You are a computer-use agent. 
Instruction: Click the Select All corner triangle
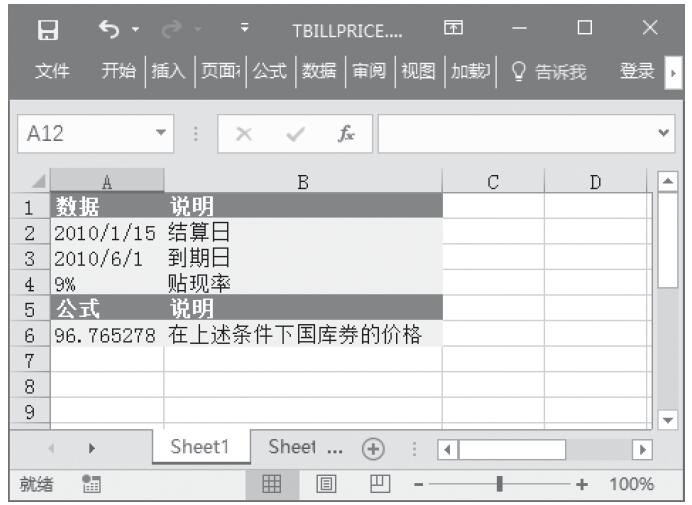click(38, 181)
